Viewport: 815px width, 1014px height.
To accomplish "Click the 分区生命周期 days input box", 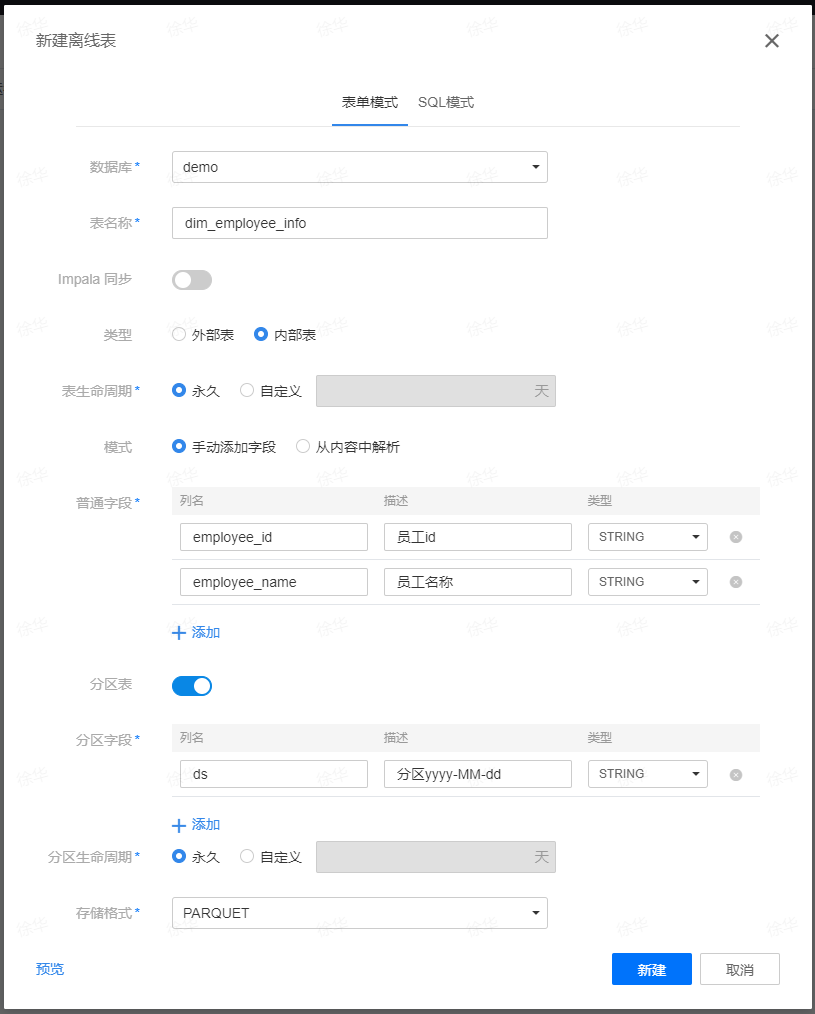I will point(435,857).
